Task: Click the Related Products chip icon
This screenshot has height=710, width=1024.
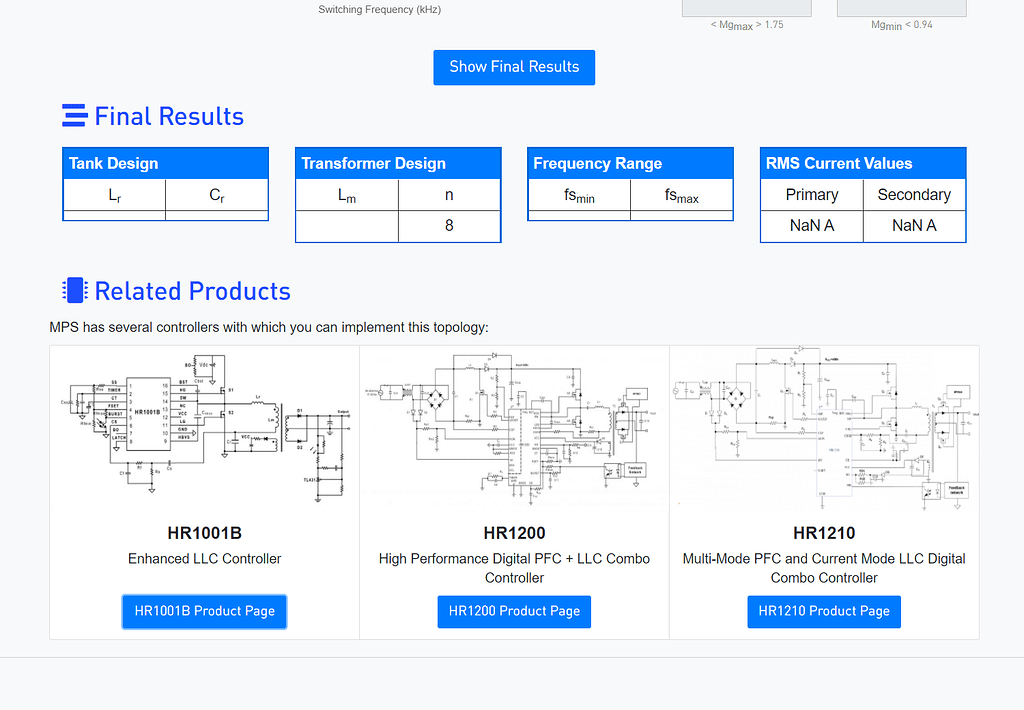Action: click(x=74, y=291)
